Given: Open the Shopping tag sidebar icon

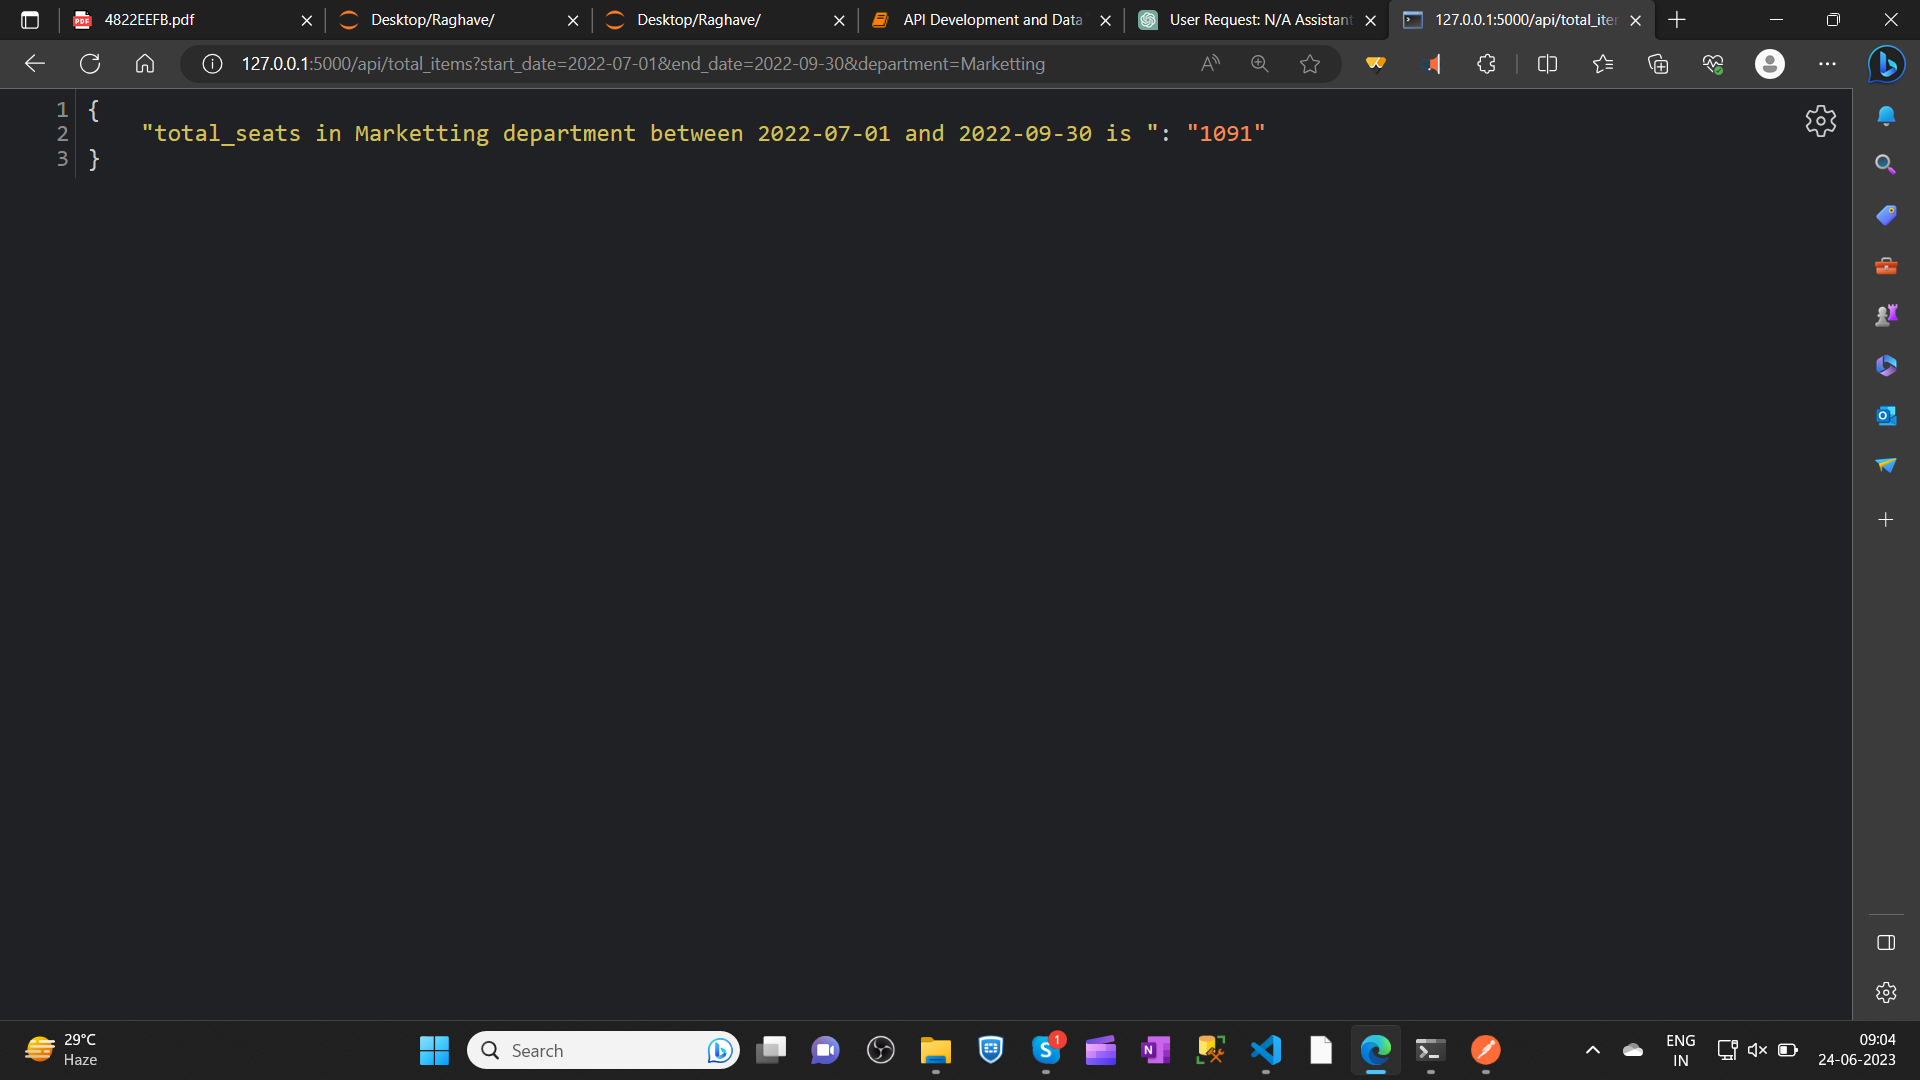Looking at the screenshot, I should pyautogui.click(x=1886, y=214).
